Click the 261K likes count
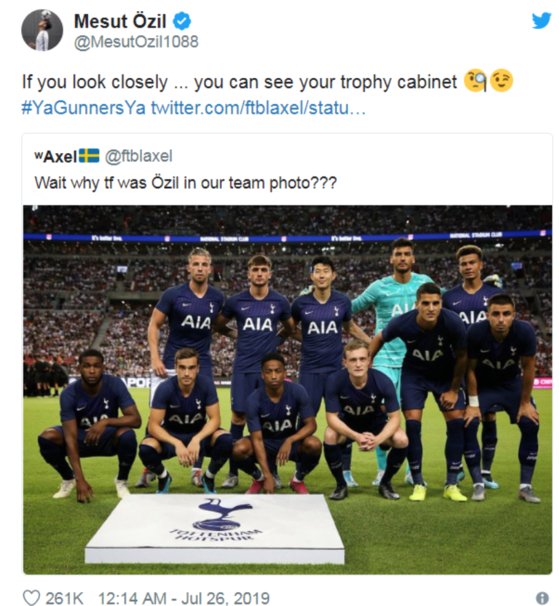559x606 pixels. (65, 598)
